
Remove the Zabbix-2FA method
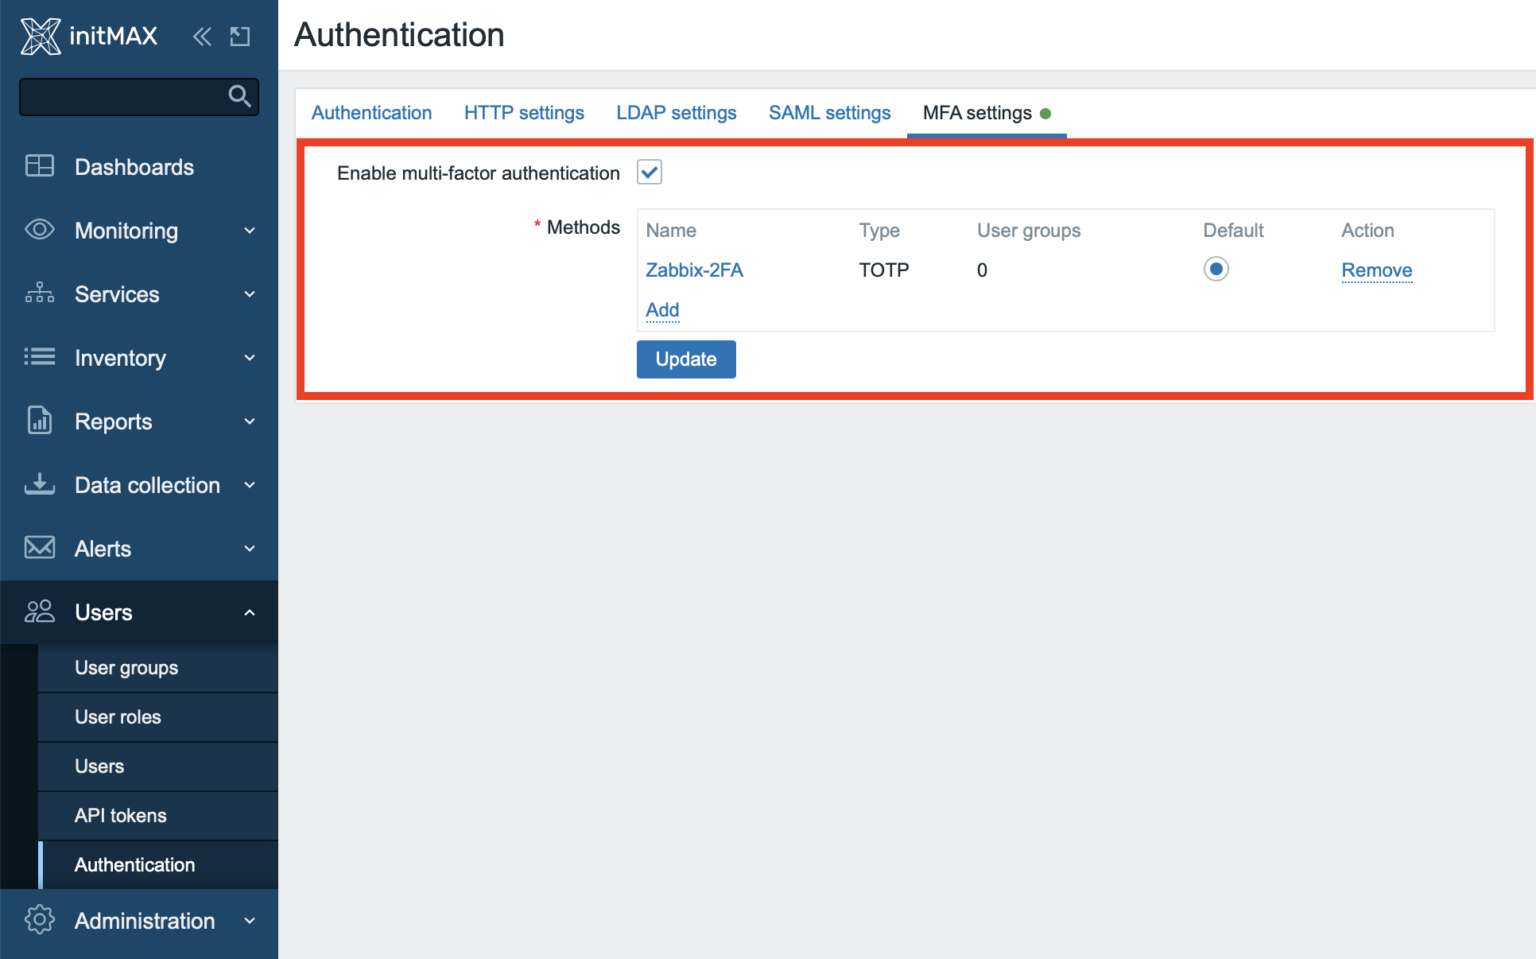[1377, 270]
